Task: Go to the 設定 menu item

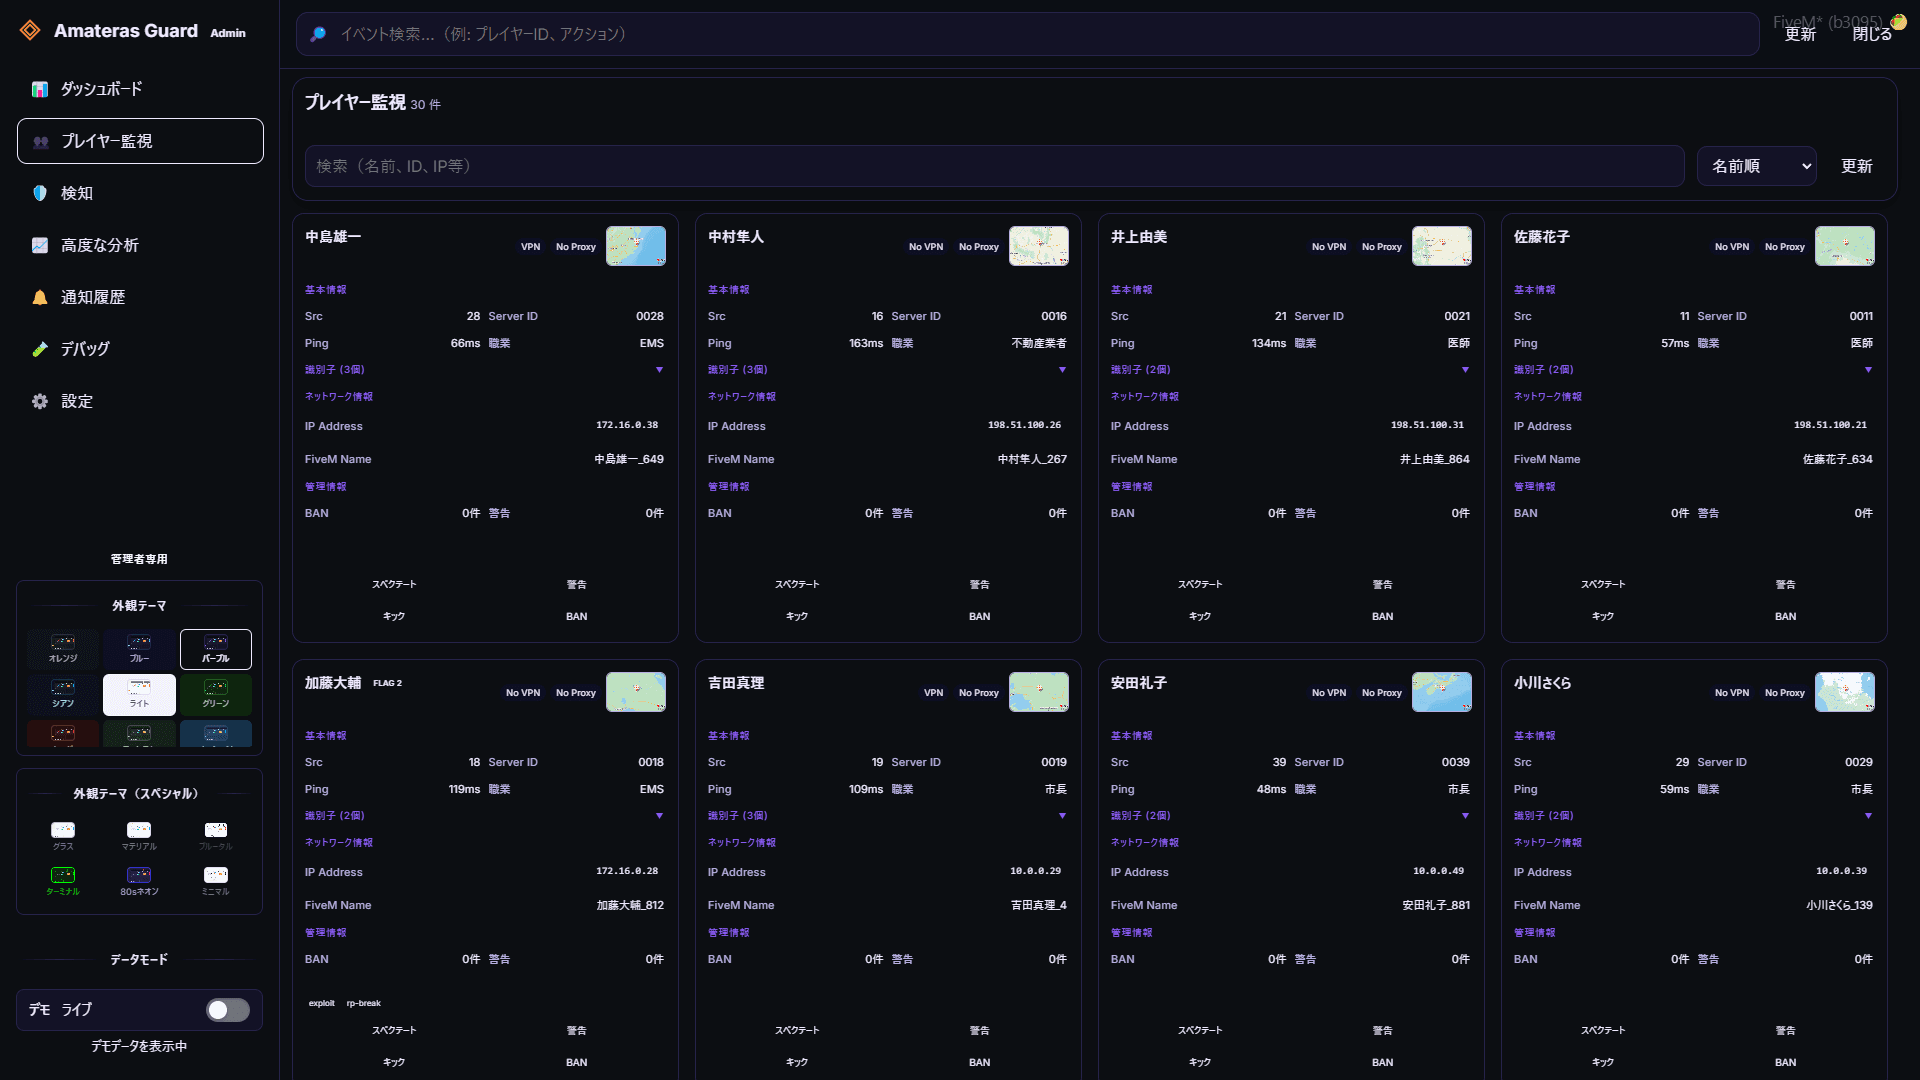Action: pos(140,401)
